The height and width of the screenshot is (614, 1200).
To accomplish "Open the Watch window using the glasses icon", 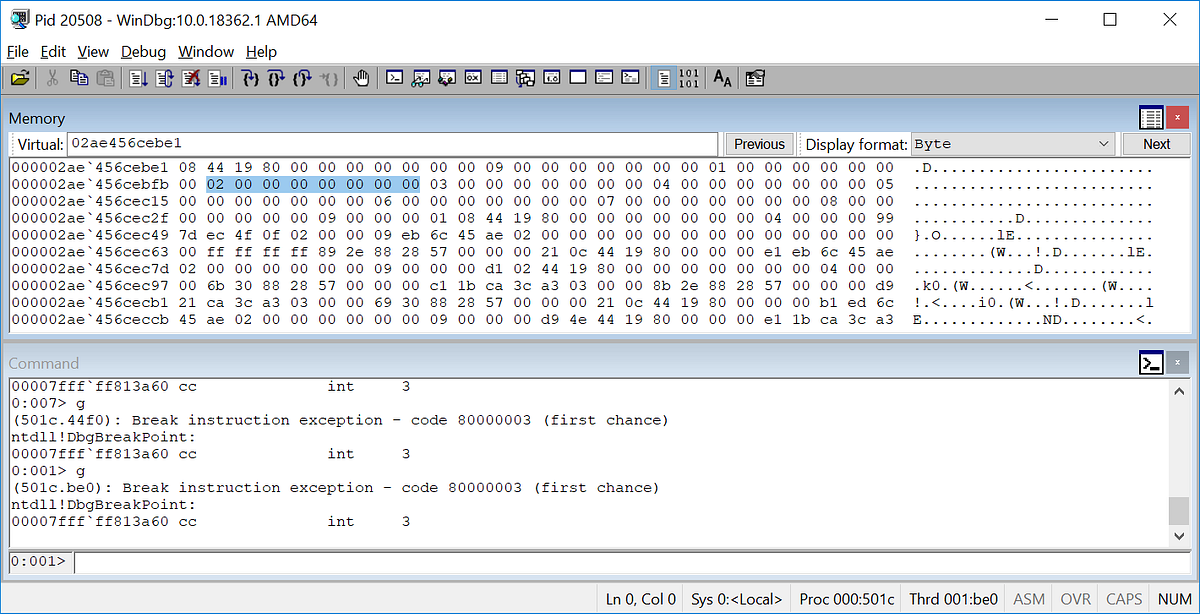I will [x=420, y=77].
